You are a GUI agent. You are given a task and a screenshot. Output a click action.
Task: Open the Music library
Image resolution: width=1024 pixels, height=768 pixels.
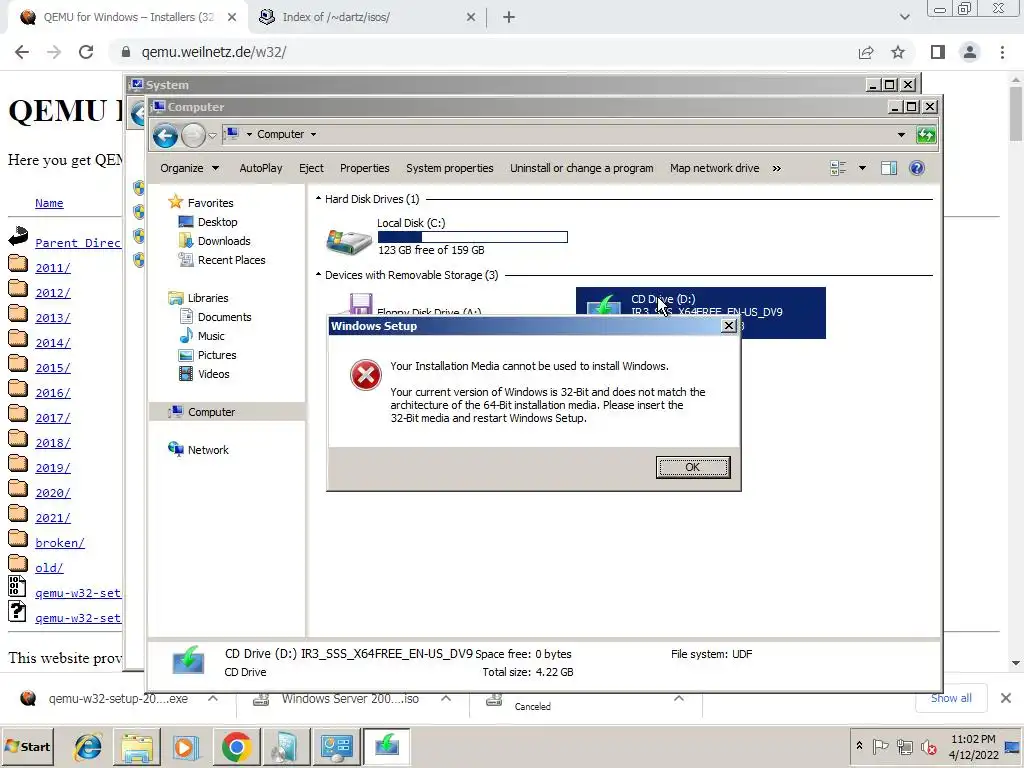click(x=211, y=336)
